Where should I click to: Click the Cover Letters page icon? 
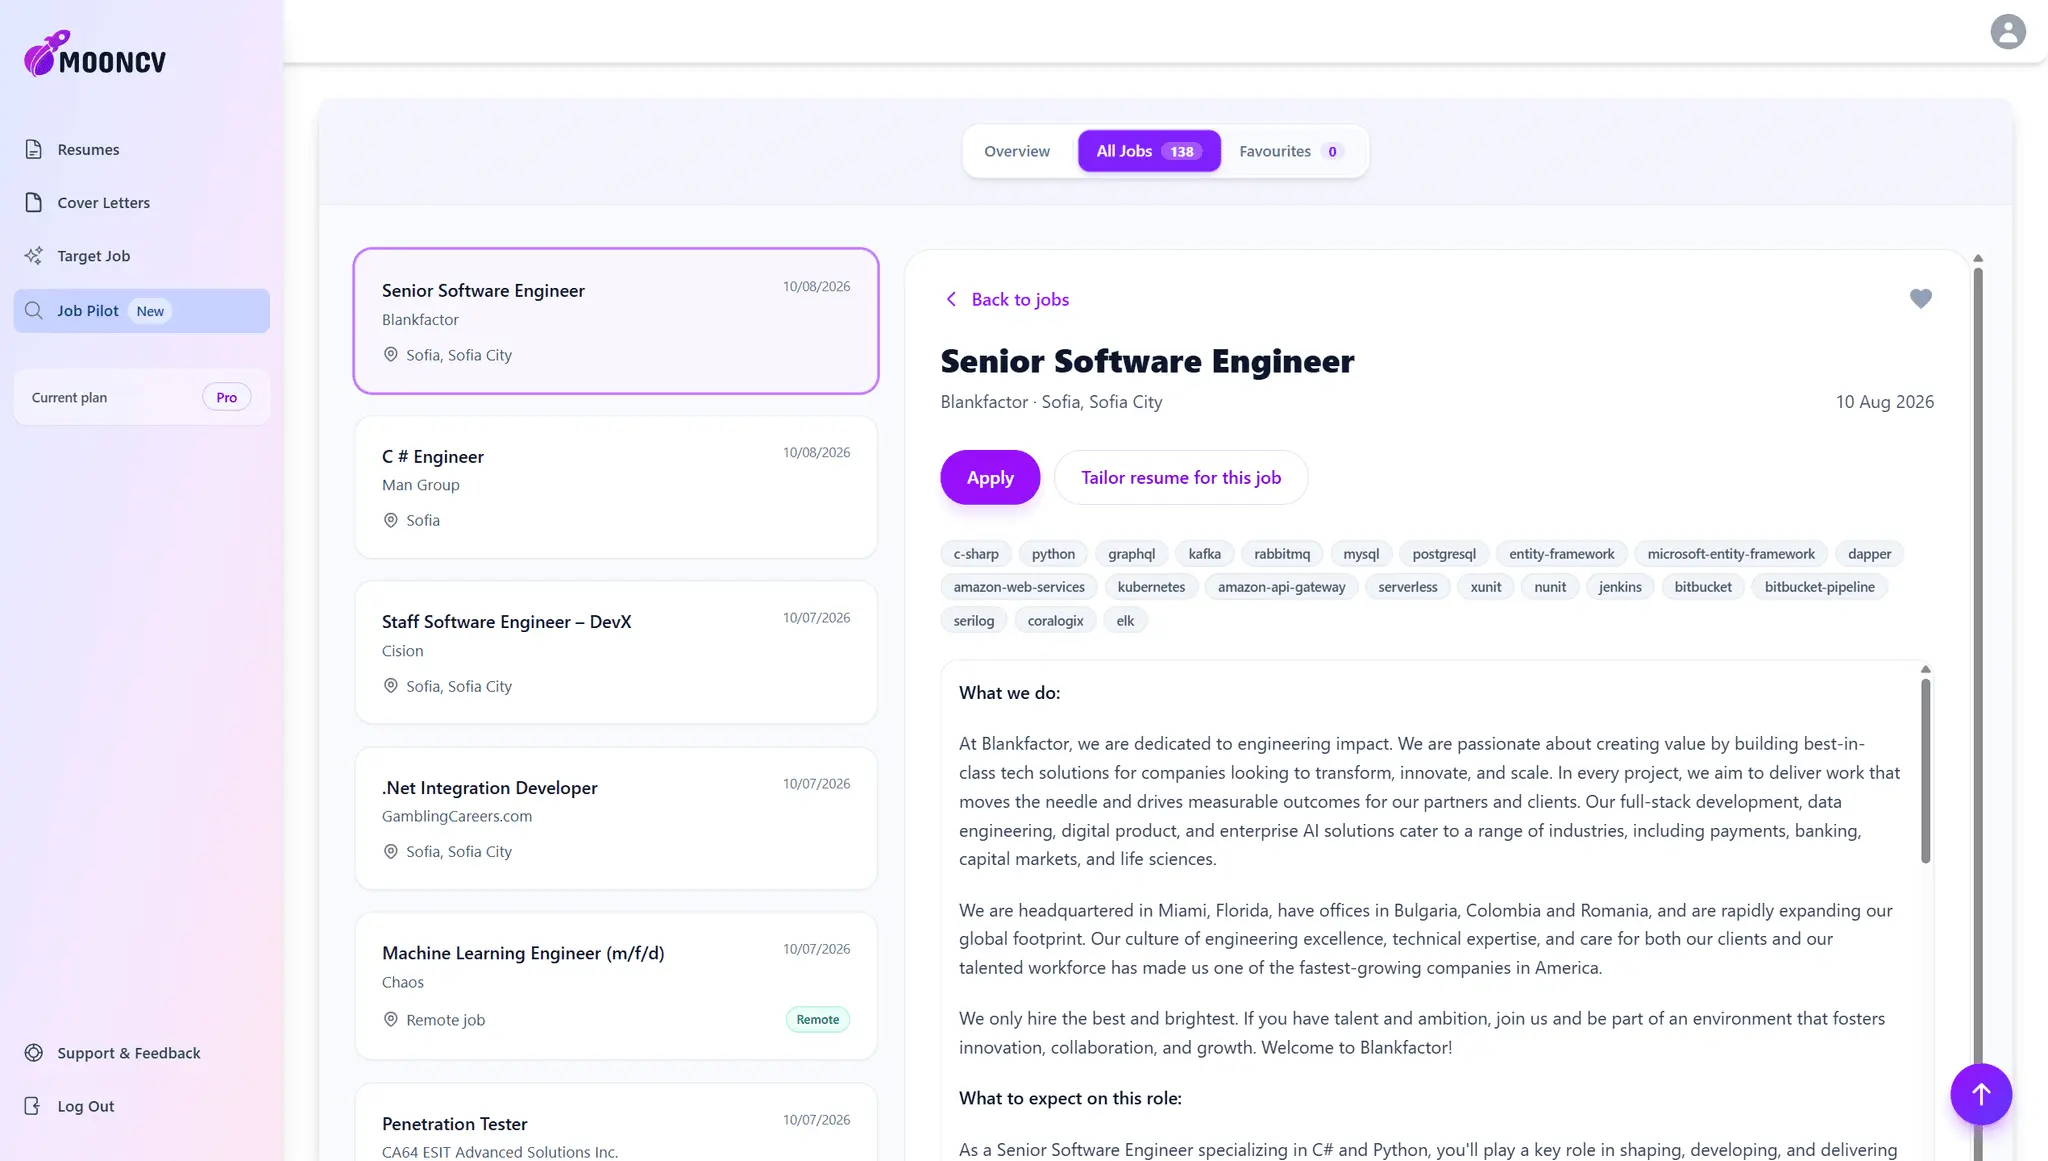click(33, 202)
